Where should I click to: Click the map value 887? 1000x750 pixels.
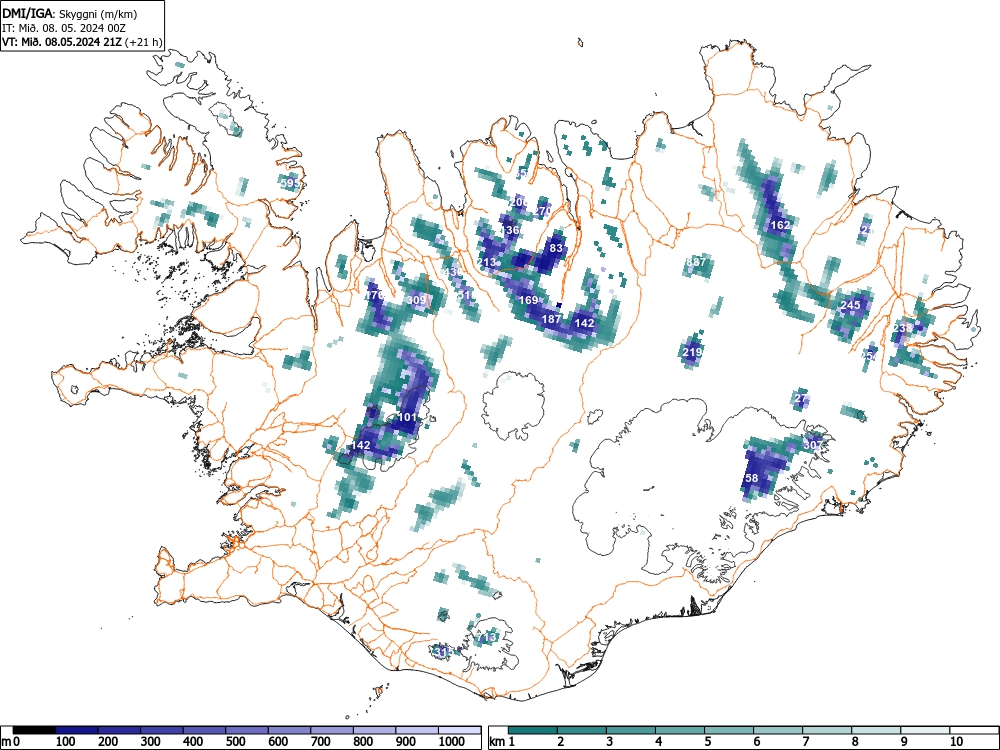(696, 262)
